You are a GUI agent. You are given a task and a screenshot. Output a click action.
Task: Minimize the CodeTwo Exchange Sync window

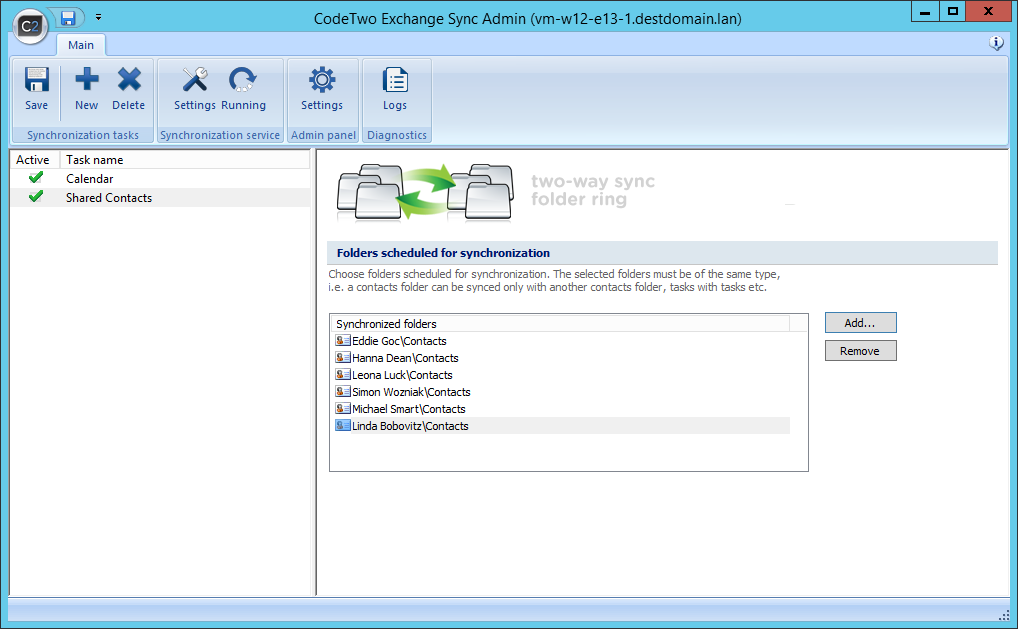tap(925, 12)
